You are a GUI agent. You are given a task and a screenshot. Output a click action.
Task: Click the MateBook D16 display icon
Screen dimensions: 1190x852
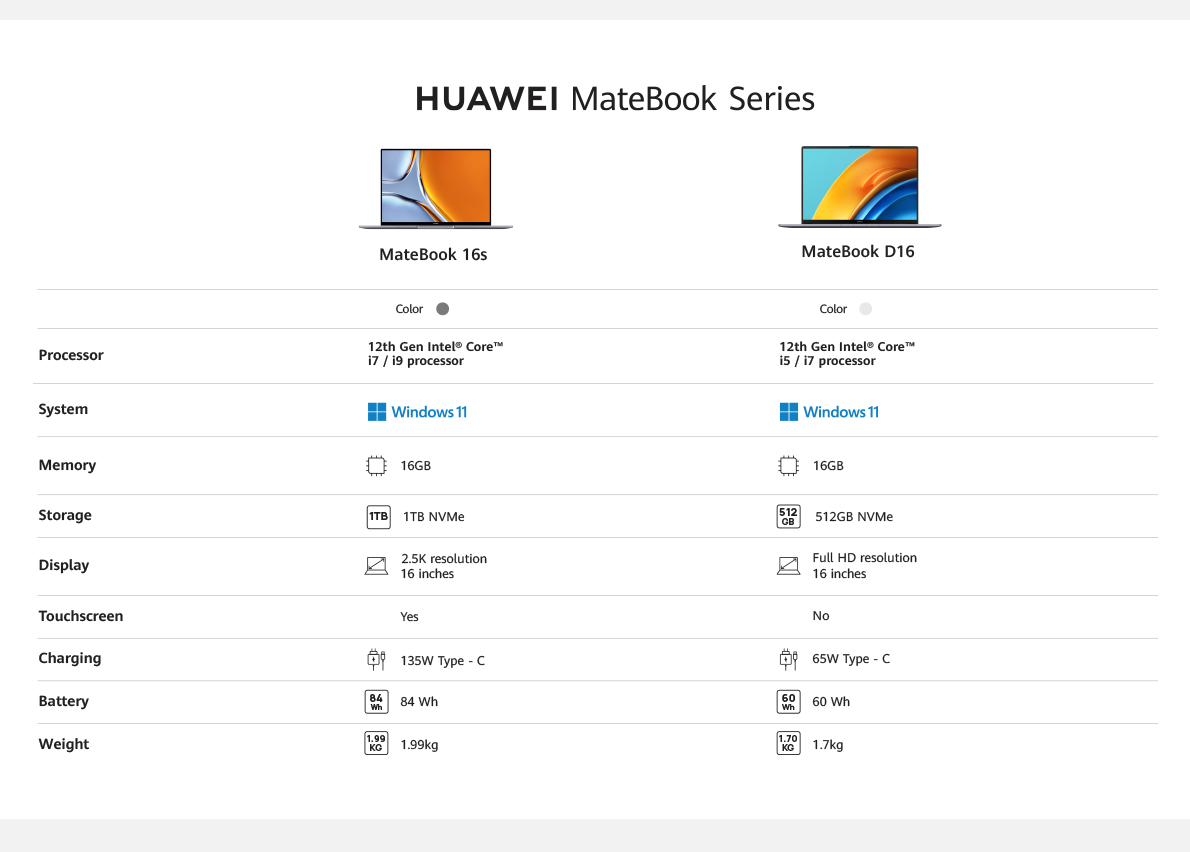coord(788,566)
